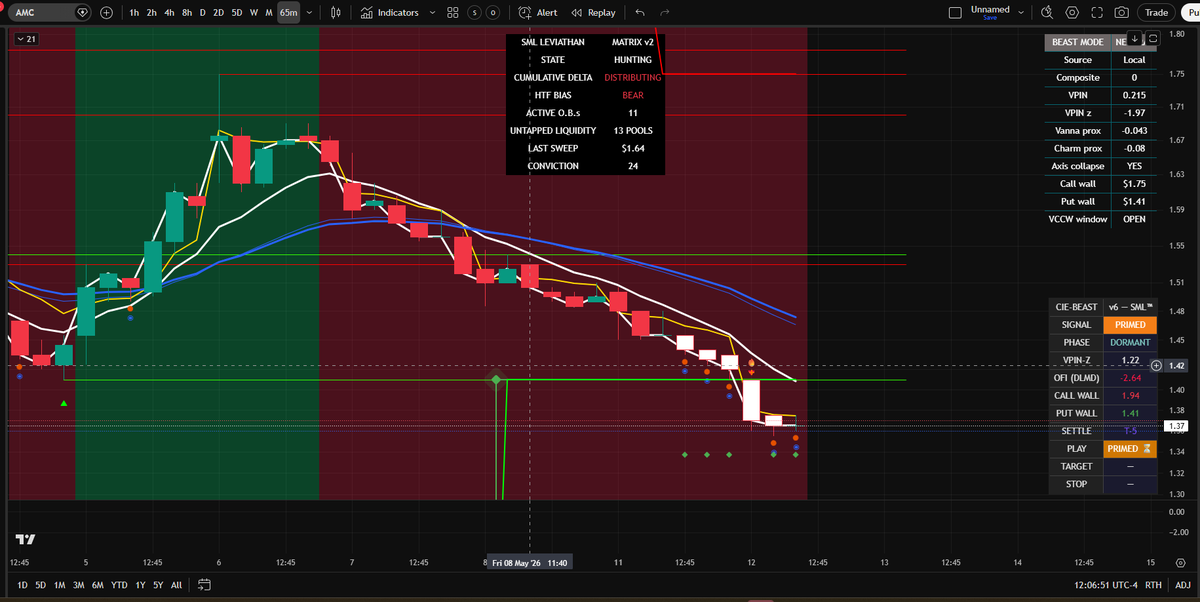The width and height of the screenshot is (1200, 602).
Task: Undo the last chart action
Action: [640, 13]
